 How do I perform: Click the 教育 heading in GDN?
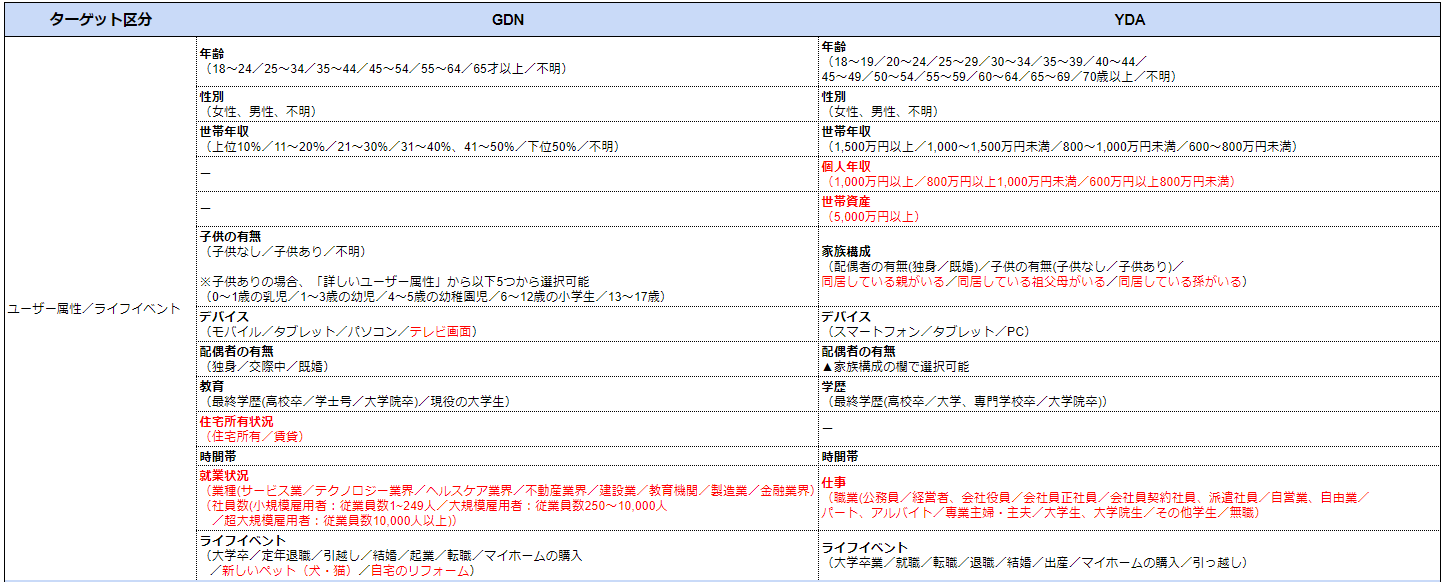tap(213, 386)
